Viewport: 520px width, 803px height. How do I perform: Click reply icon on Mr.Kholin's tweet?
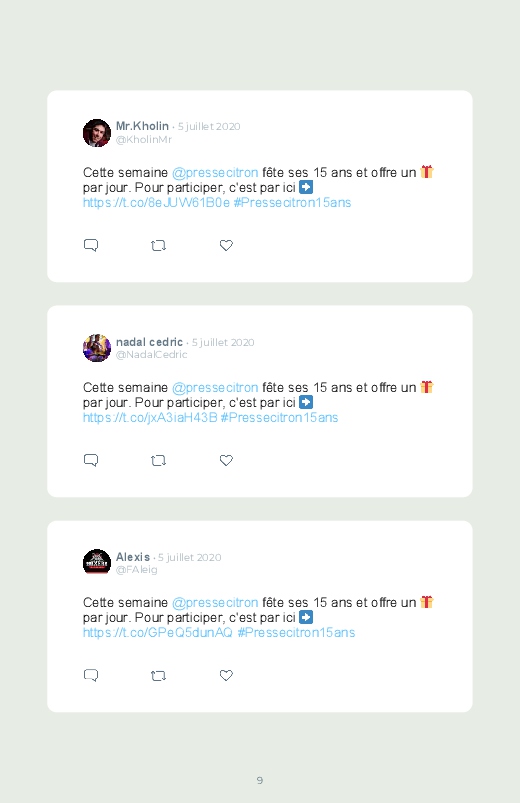(x=91, y=245)
